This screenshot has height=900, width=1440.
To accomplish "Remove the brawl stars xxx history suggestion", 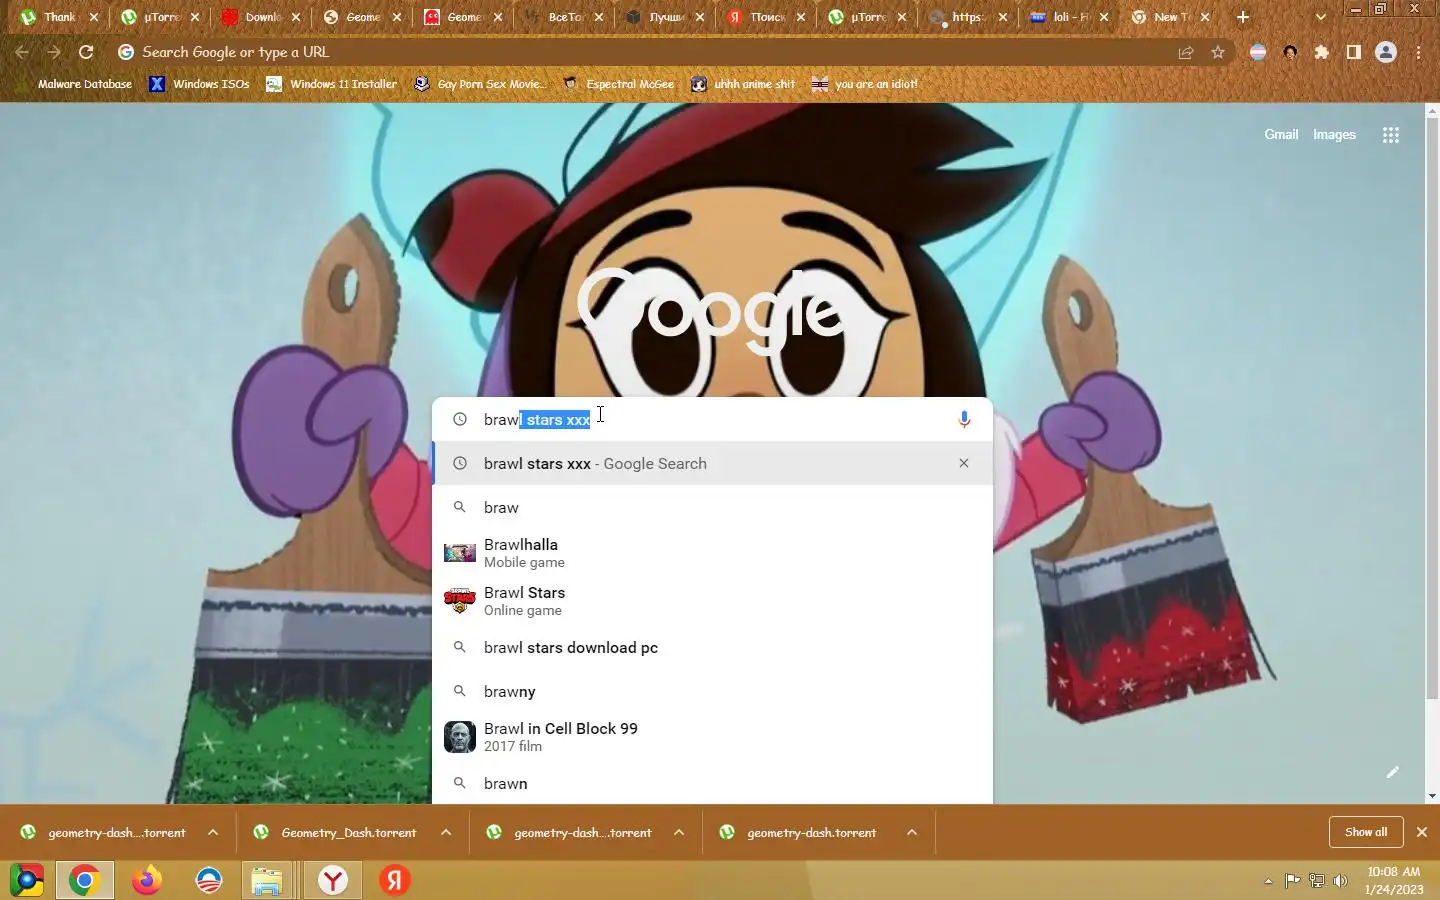I will pos(964,463).
